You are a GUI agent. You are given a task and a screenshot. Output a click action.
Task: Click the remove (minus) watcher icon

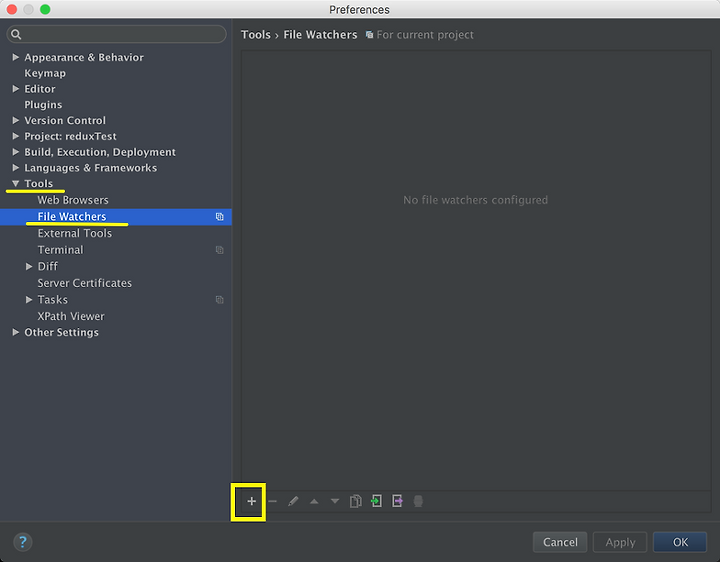click(272, 501)
